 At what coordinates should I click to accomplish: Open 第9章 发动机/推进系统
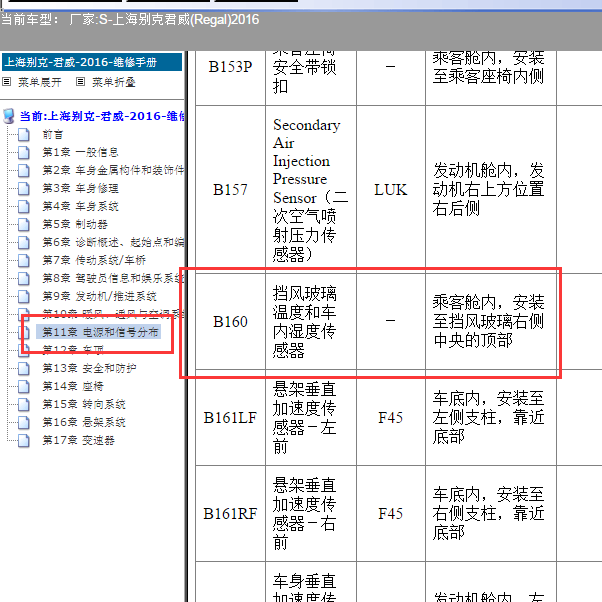pyautogui.click(x=99, y=296)
